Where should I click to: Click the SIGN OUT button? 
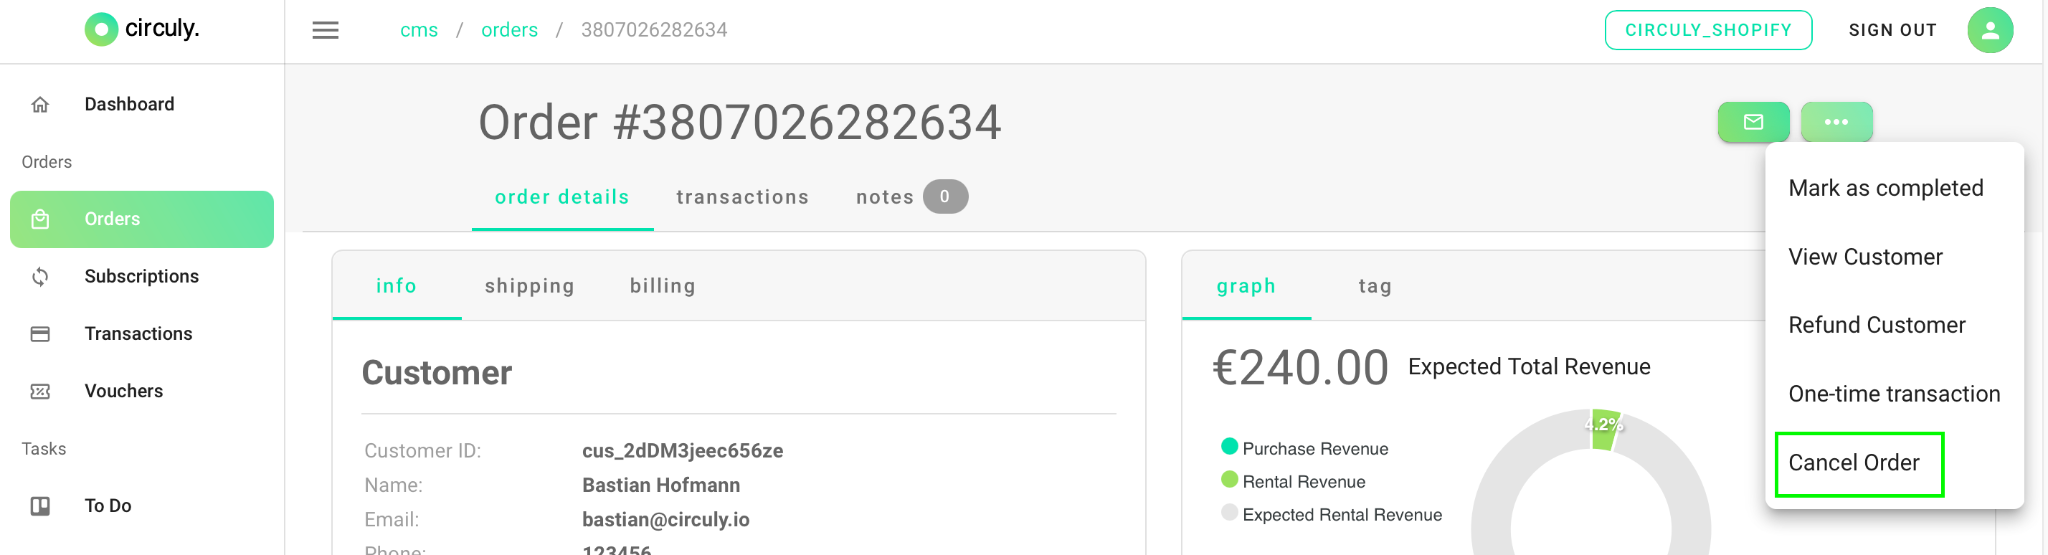(x=1892, y=30)
